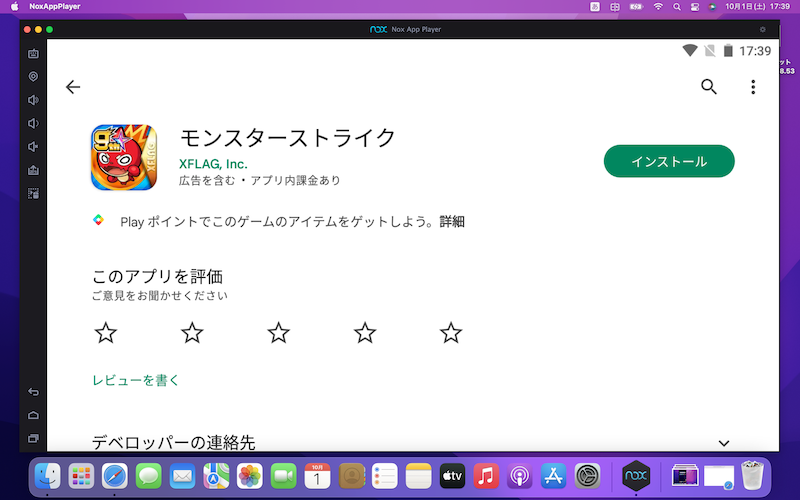Open Nox recent apps button

point(33,438)
